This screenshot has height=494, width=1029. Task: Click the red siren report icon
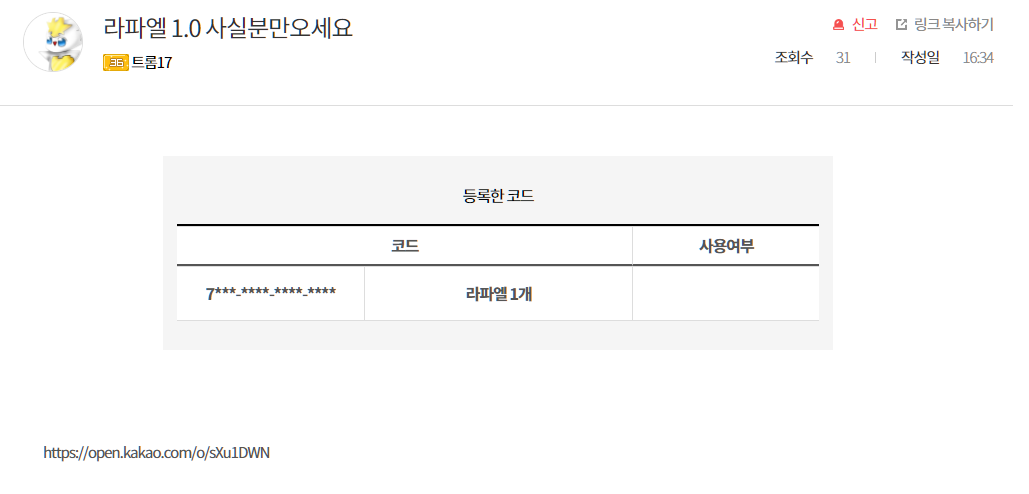pyautogui.click(x=838, y=24)
